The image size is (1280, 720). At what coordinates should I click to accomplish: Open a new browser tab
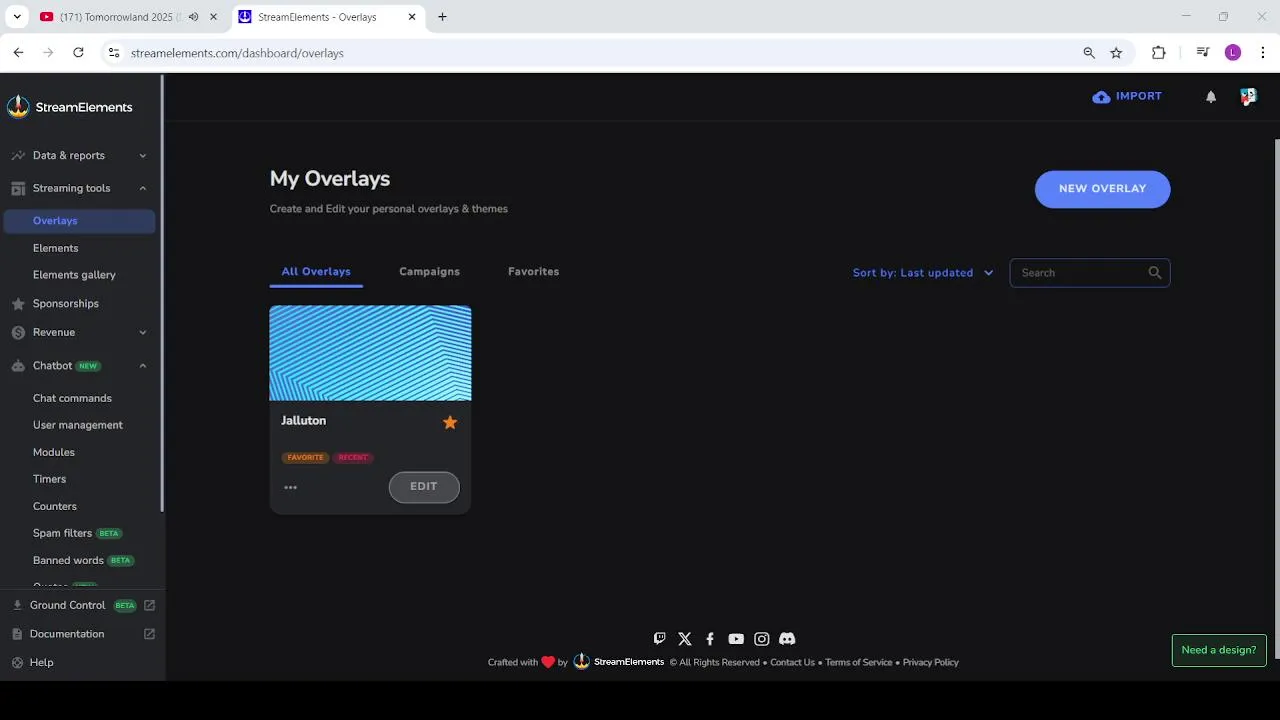pos(442,17)
